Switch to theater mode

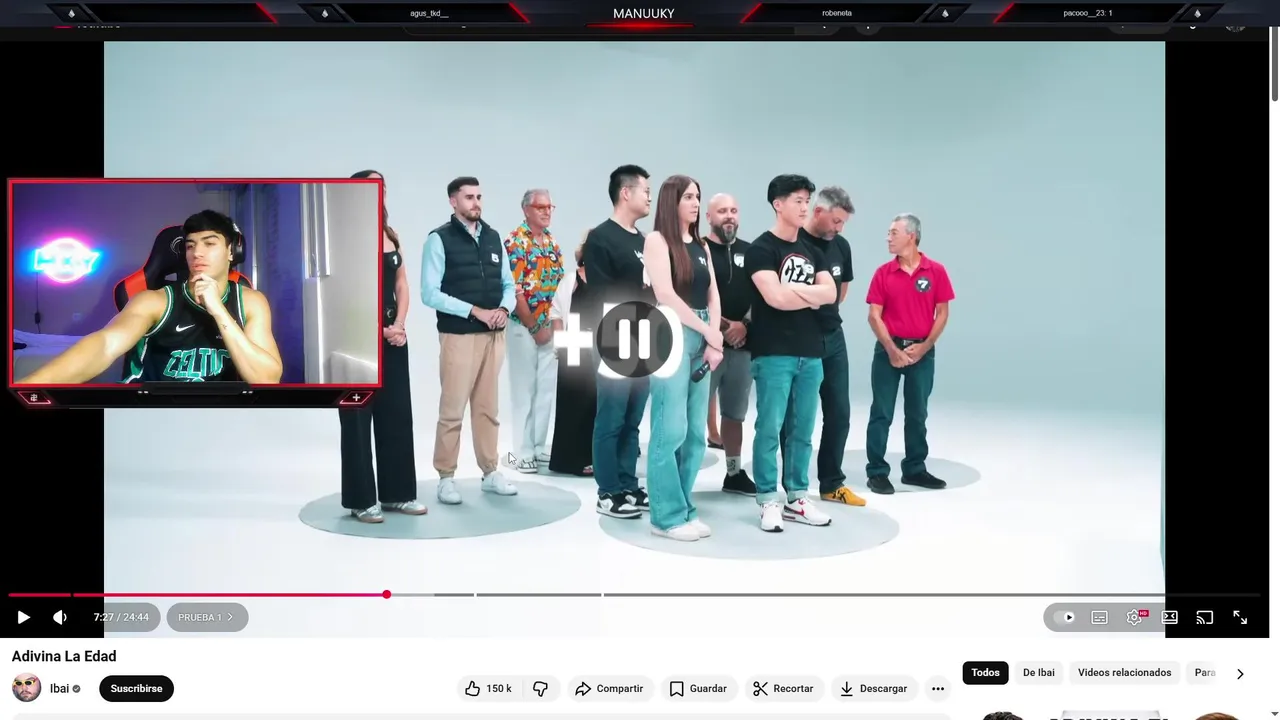[1170, 617]
